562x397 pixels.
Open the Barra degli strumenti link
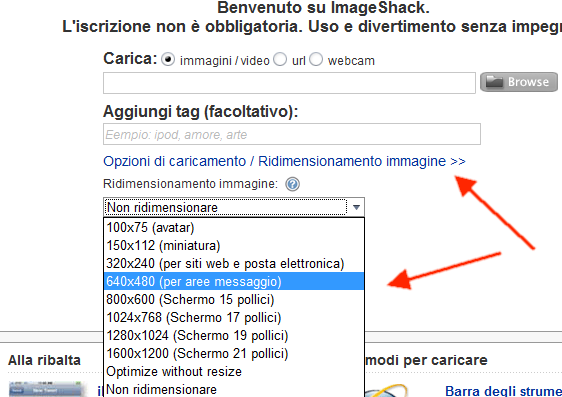click(503, 391)
